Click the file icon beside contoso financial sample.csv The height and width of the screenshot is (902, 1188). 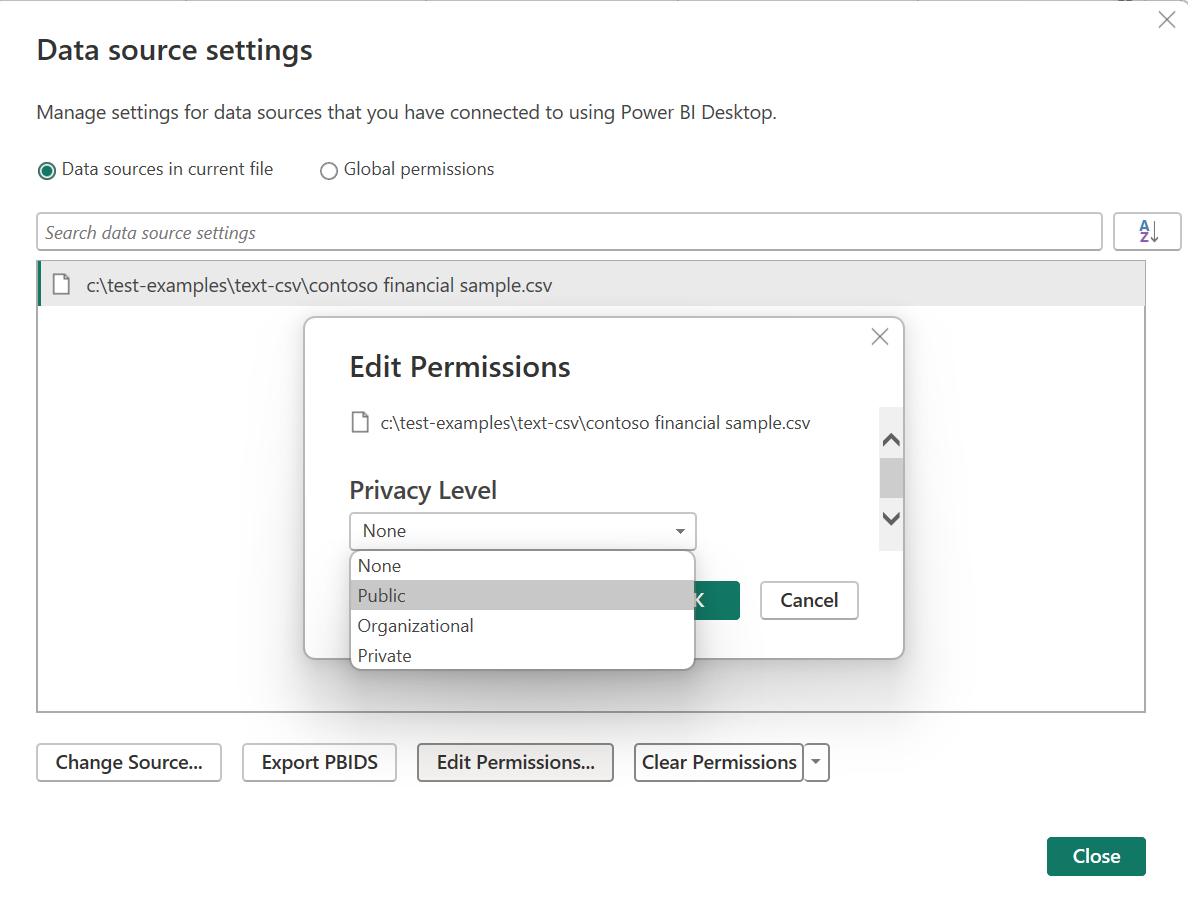pyautogui.click(x=61, y=284)
